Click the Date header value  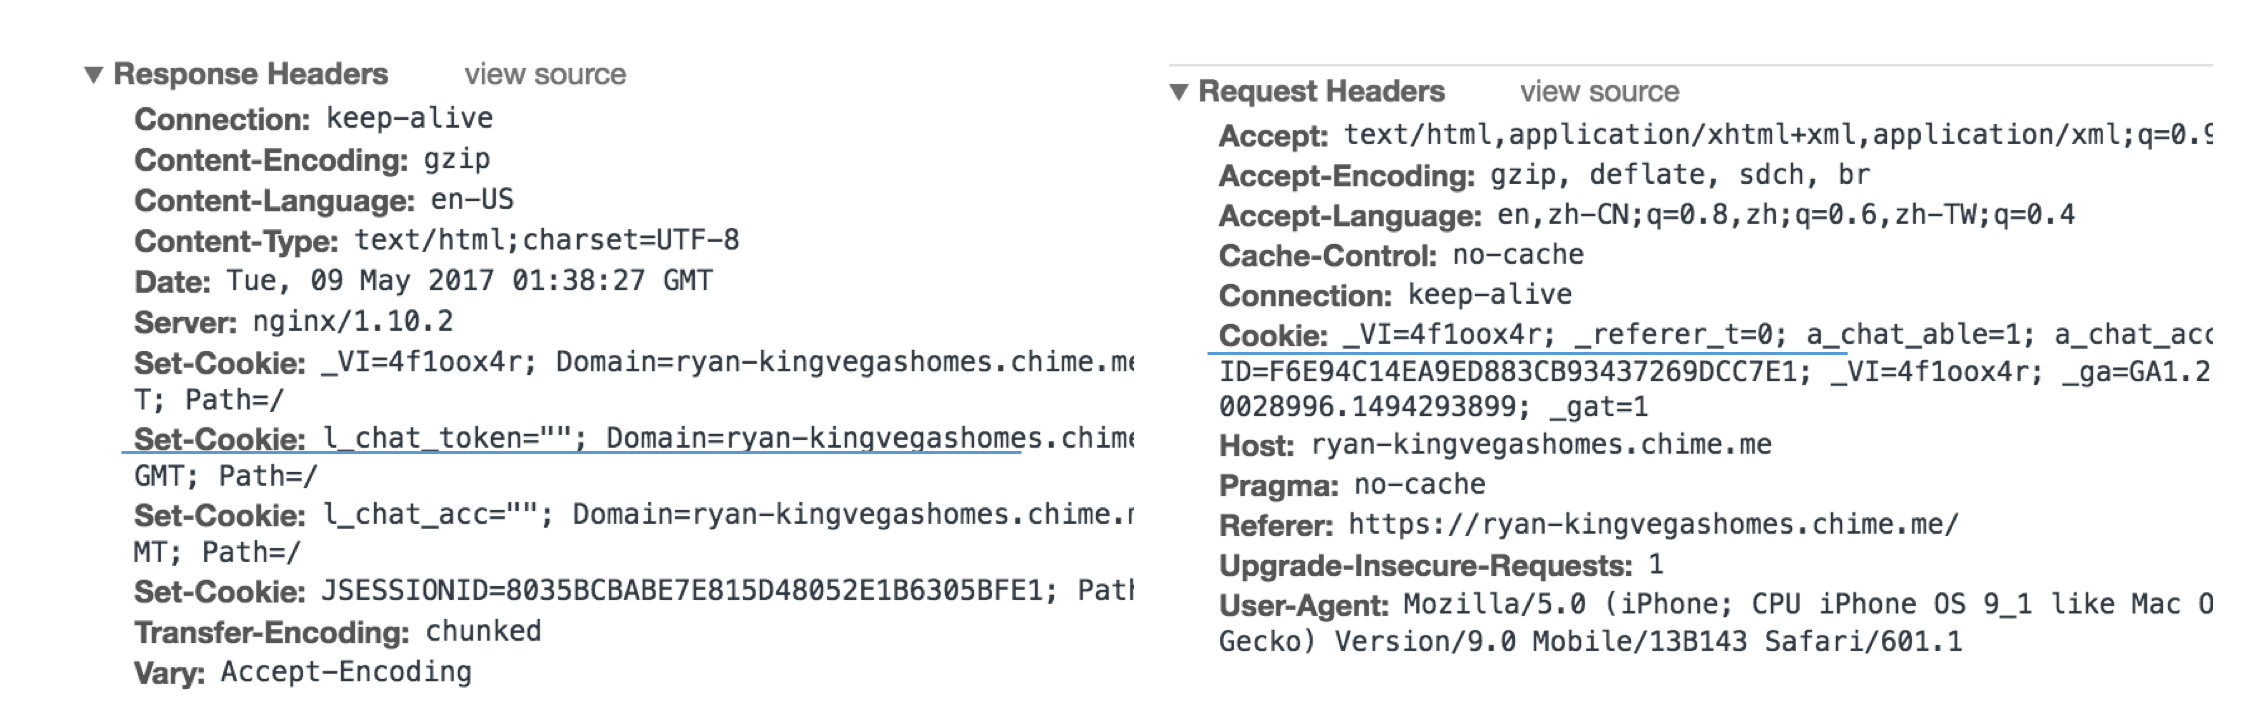click(x=470, y=281)
